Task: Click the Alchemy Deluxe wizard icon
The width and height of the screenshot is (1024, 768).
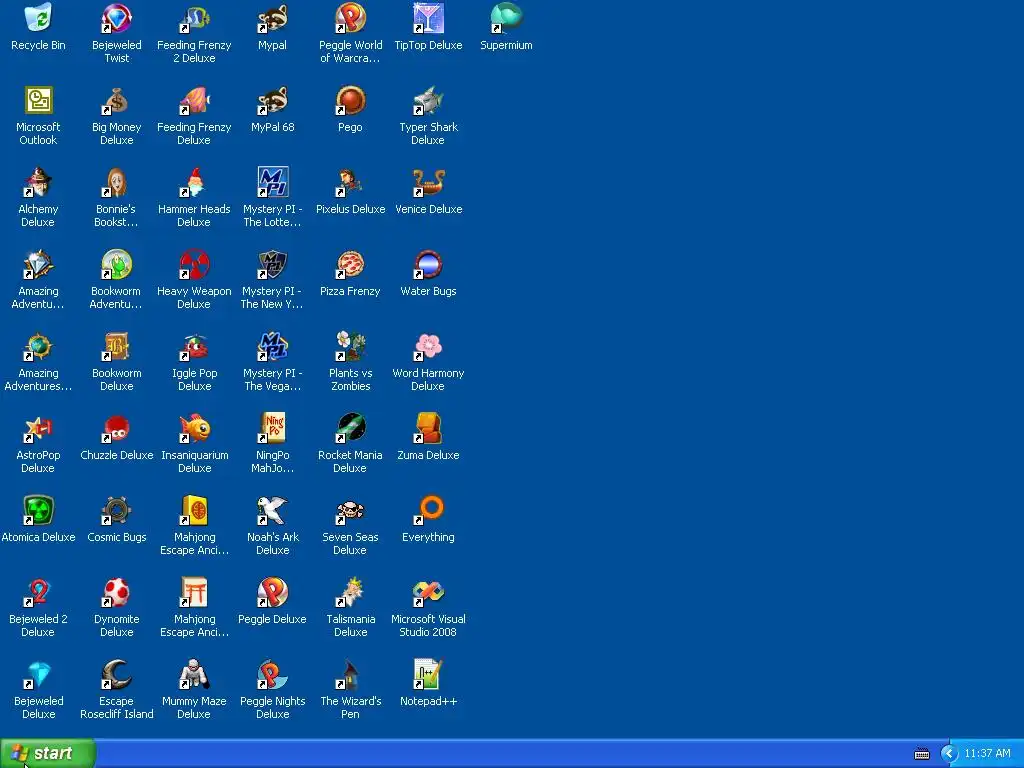Action: tap(38, 182)
